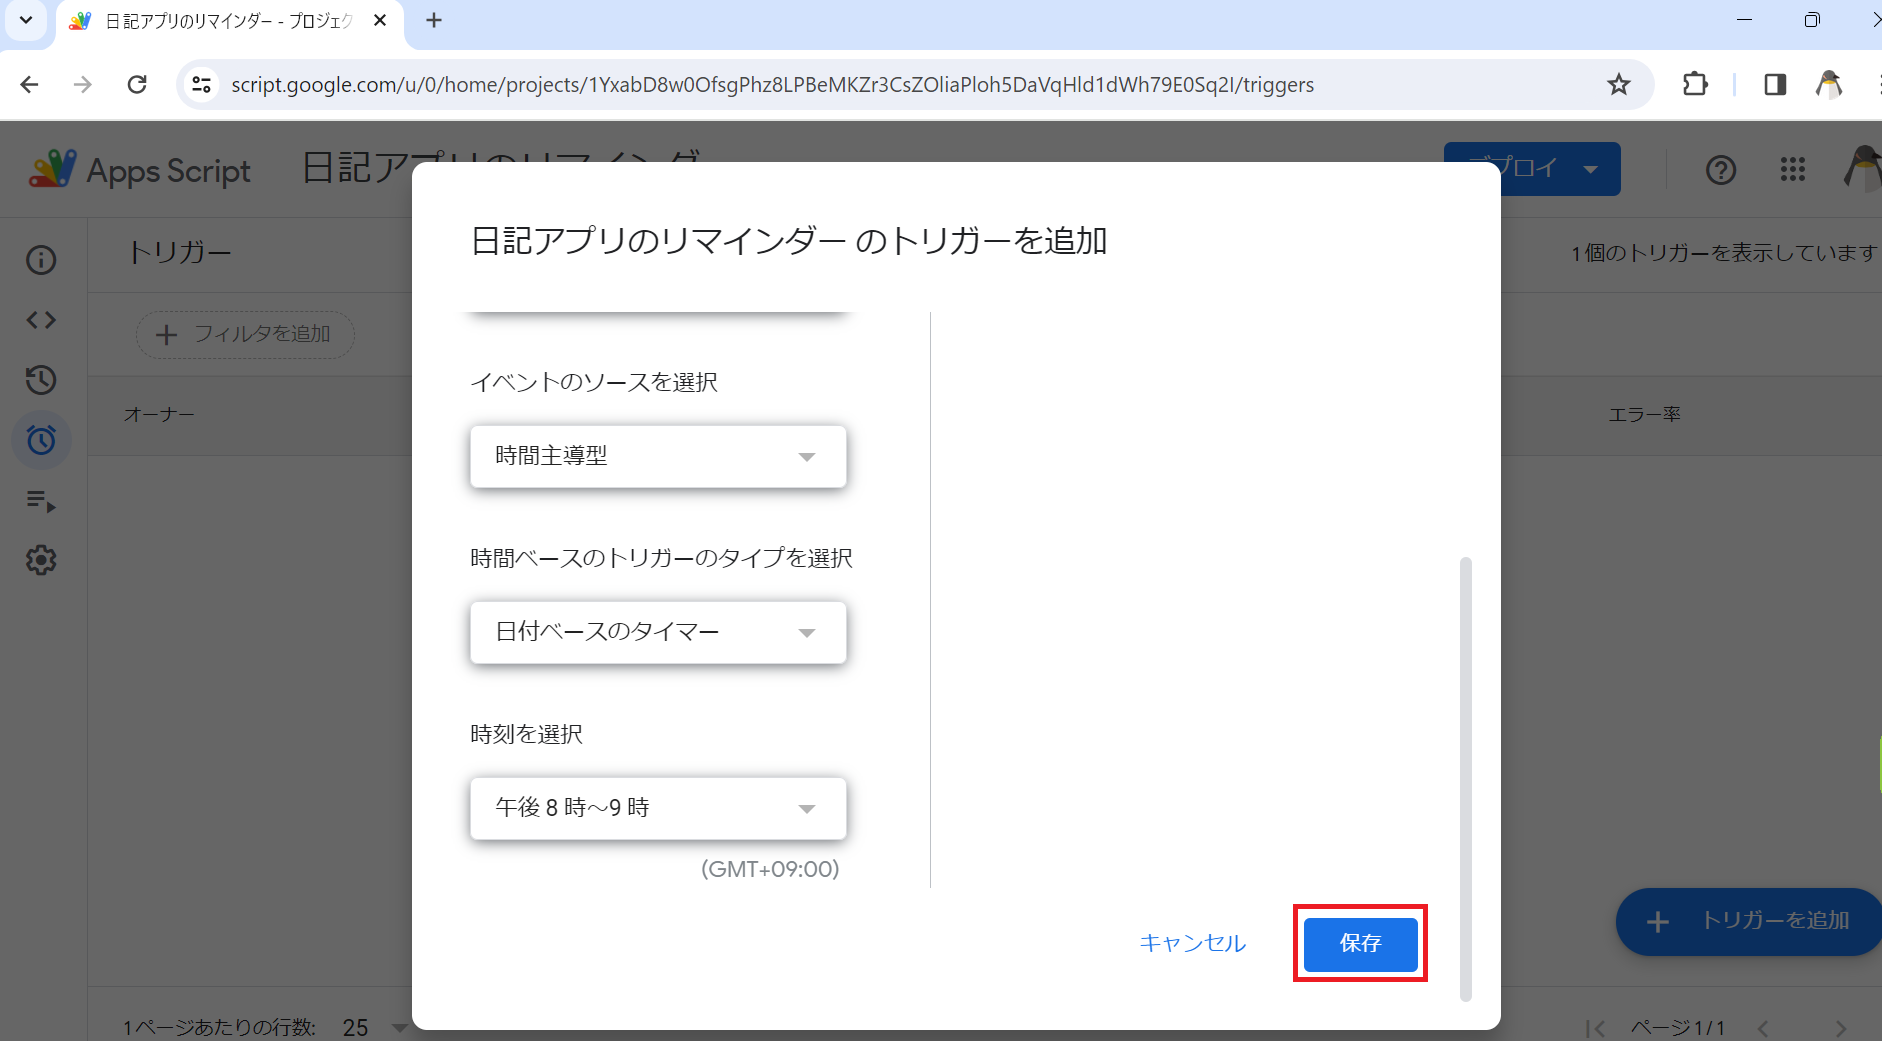Screen dimensions: 1882x1041
Task: Click the トリガーを追加 button
Action: pyautogui.click(x=1748, y=921)
